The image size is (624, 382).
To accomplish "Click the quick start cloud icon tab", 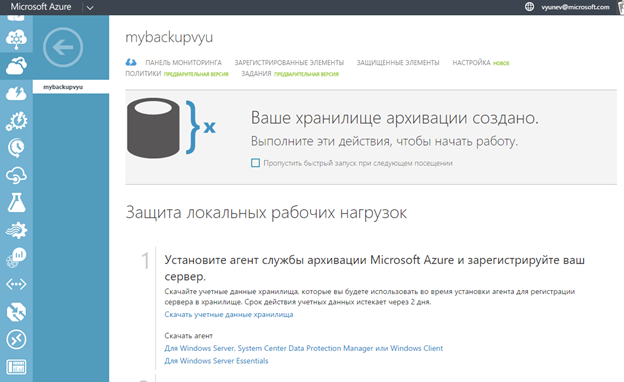I will 131,62.
